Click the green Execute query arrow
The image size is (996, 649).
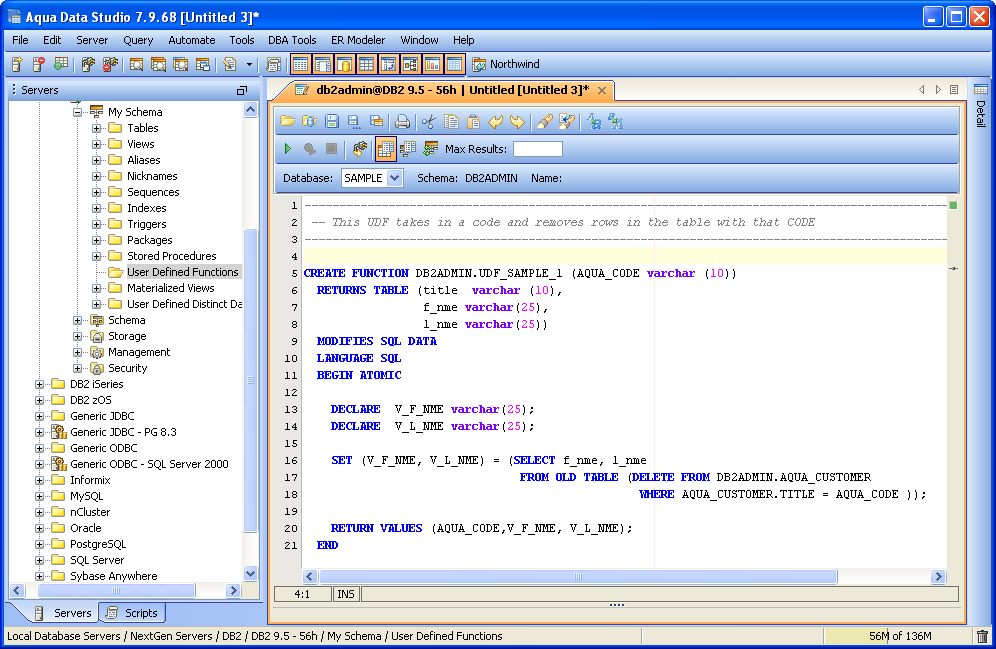click(288, 149)
